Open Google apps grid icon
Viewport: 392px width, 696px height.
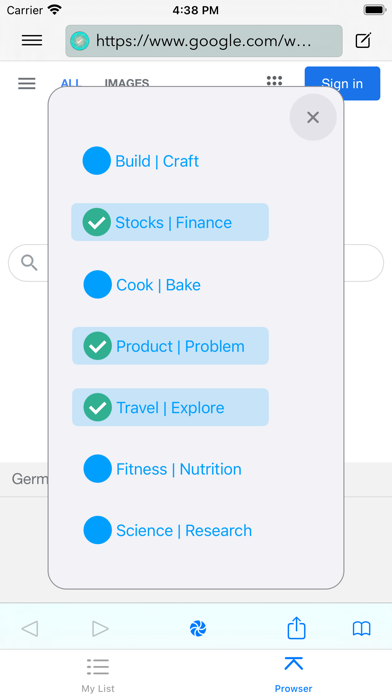(274, 81)
